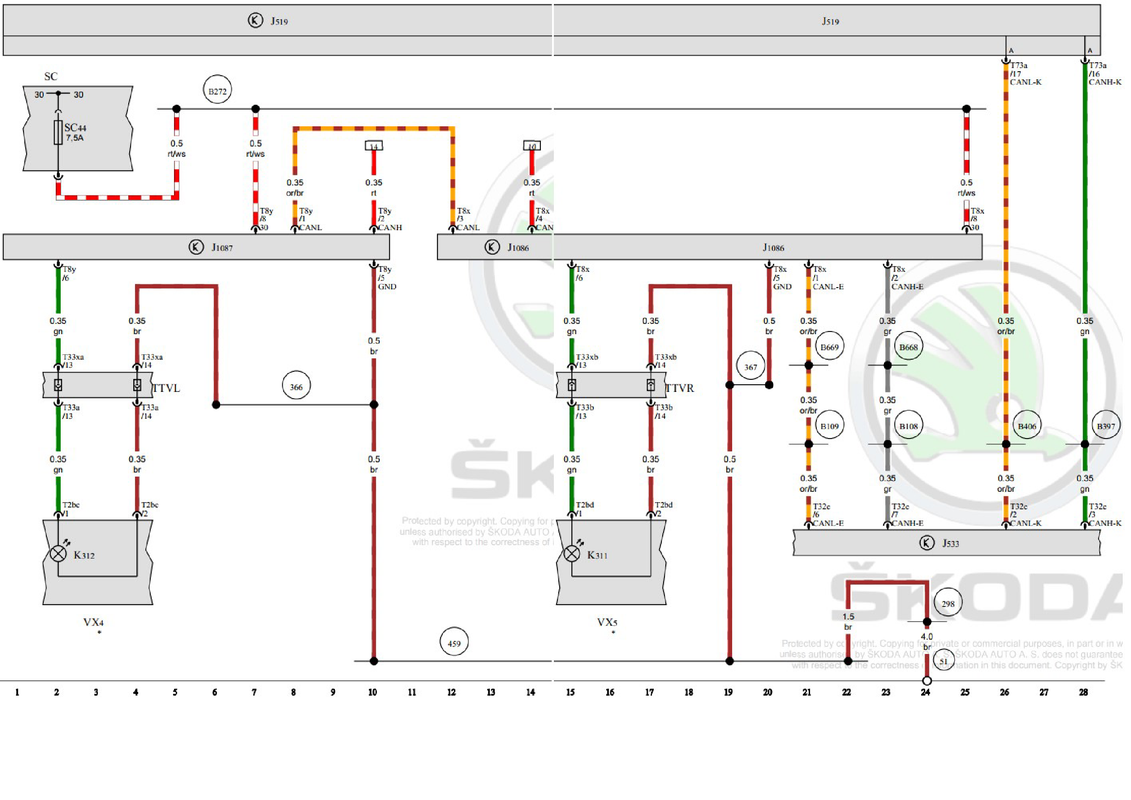The image size is (1131, 800).
Task: Click the T32c /2 CANL-K pin label
Action: 1026,515
